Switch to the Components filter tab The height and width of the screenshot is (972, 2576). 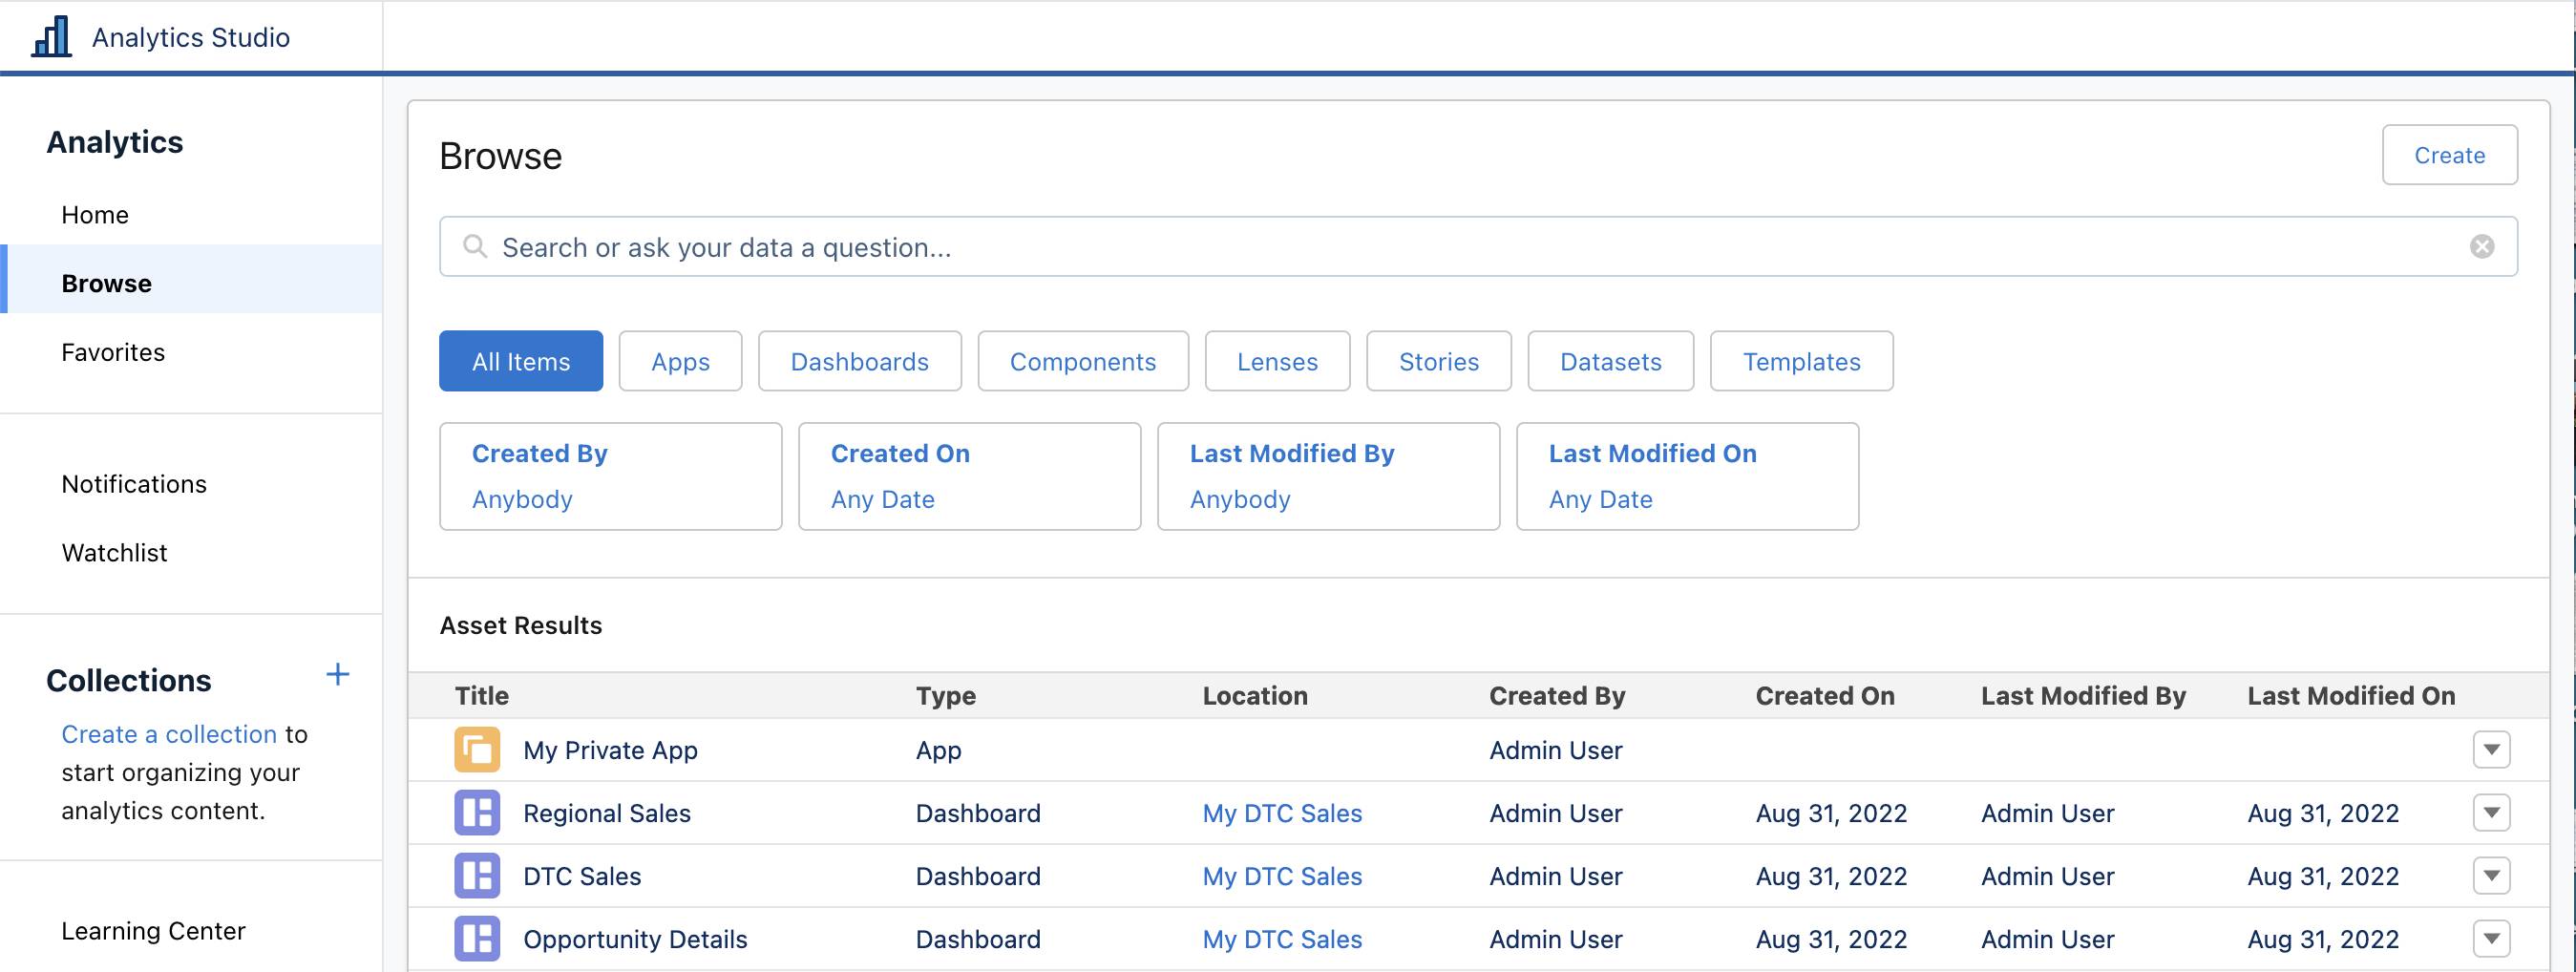click(1083, 361)
